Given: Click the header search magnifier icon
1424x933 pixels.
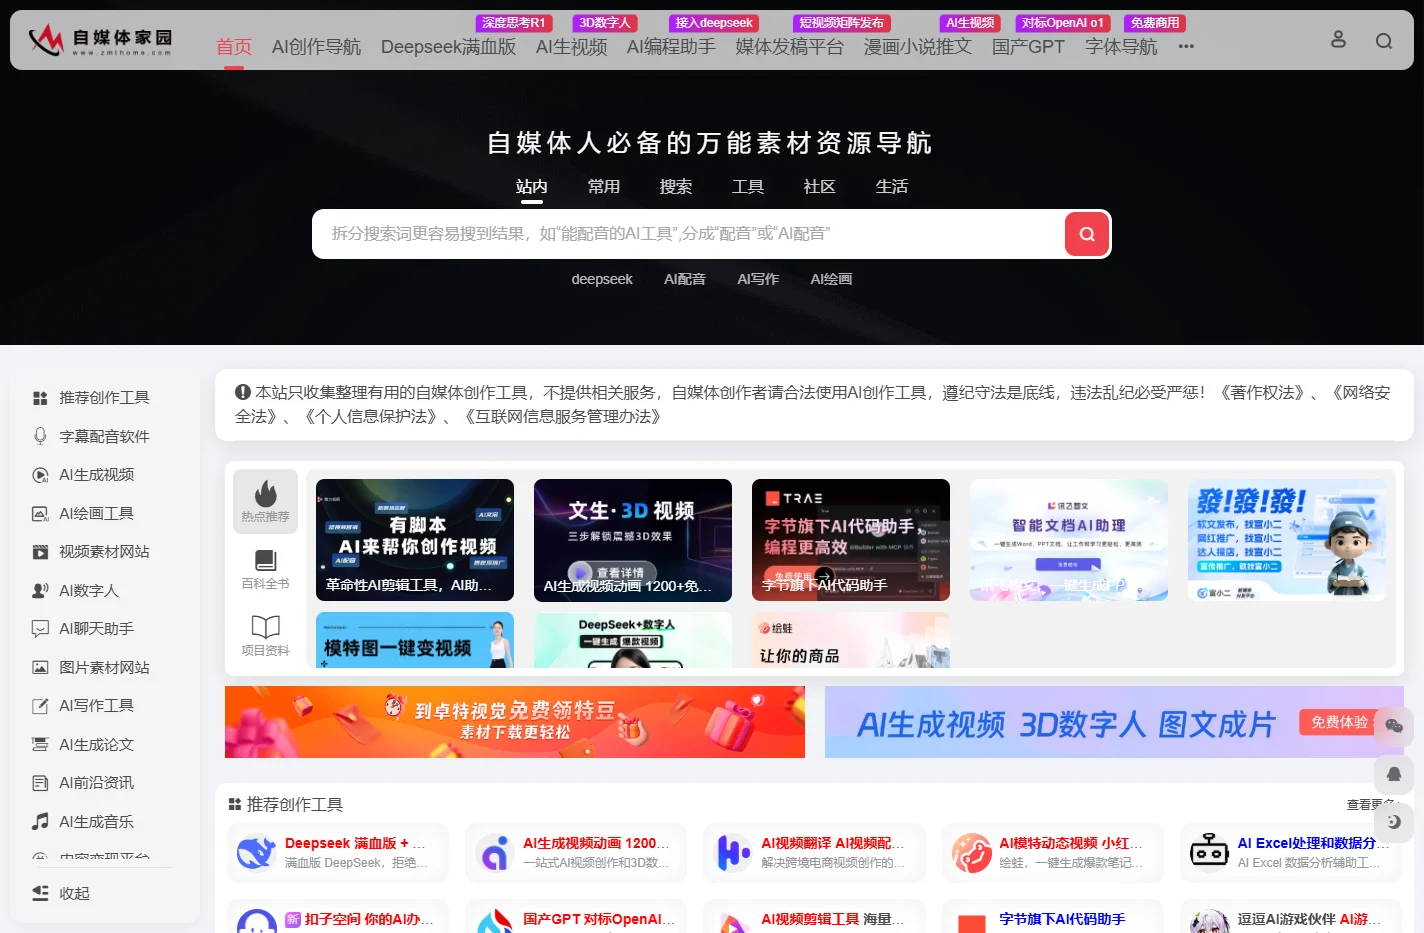Looking at the screenshot, I should coord(1384,41).
